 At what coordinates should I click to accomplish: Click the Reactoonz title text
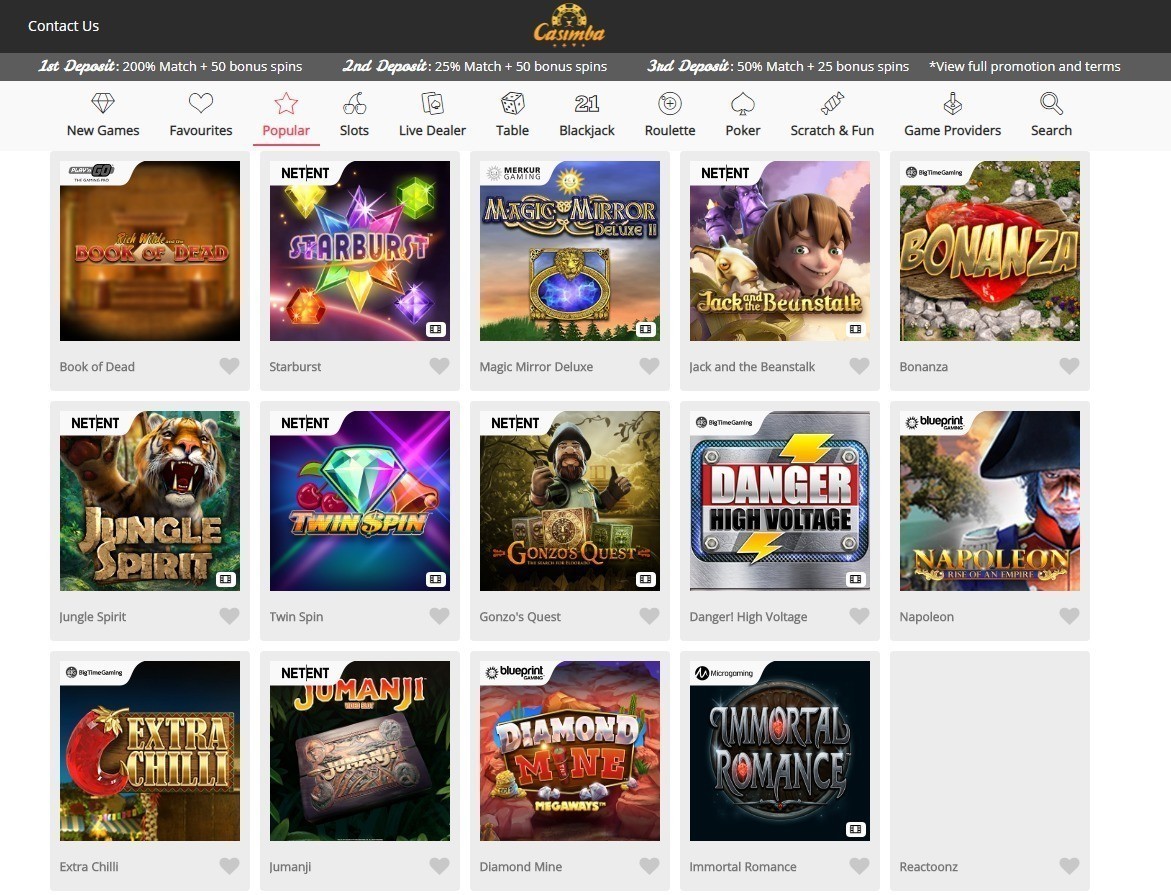pyautogui.click(x=928, y=867)
